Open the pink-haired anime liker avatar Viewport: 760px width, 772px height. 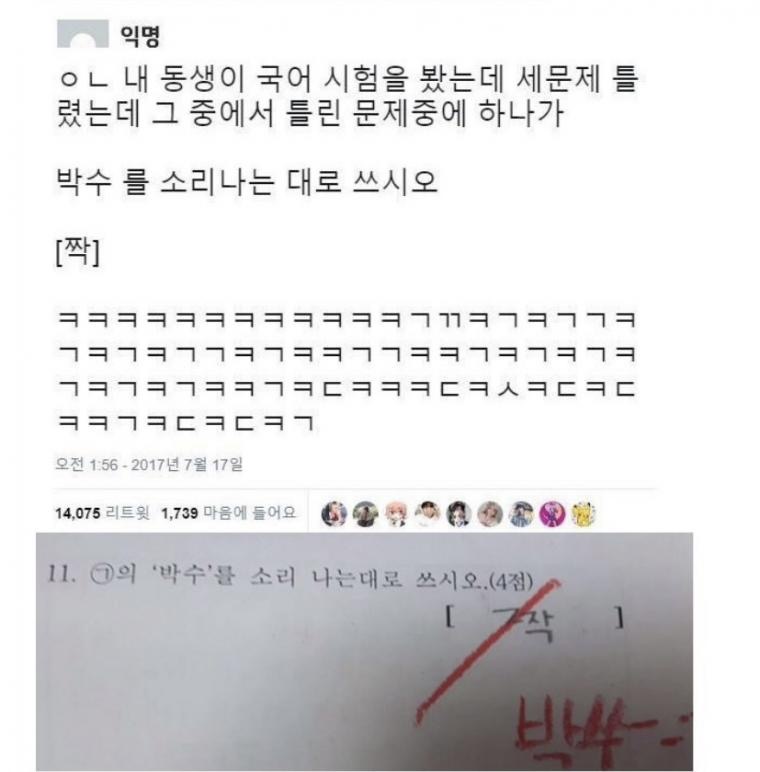(x=396, y=514)
